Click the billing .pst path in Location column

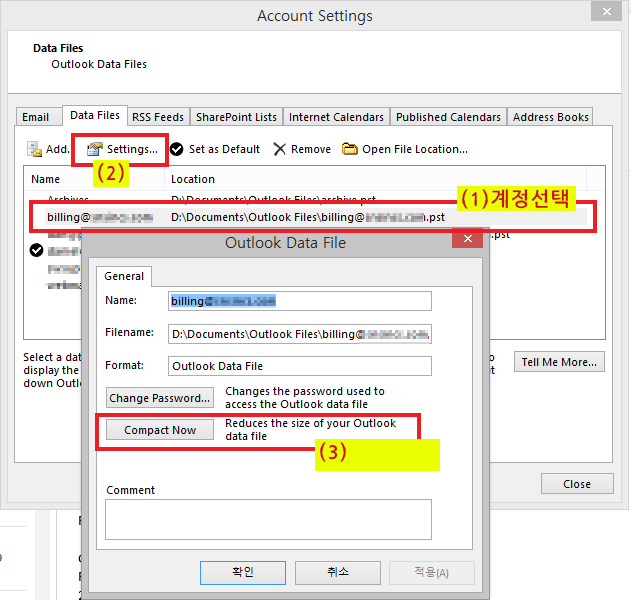pos(308,217)
